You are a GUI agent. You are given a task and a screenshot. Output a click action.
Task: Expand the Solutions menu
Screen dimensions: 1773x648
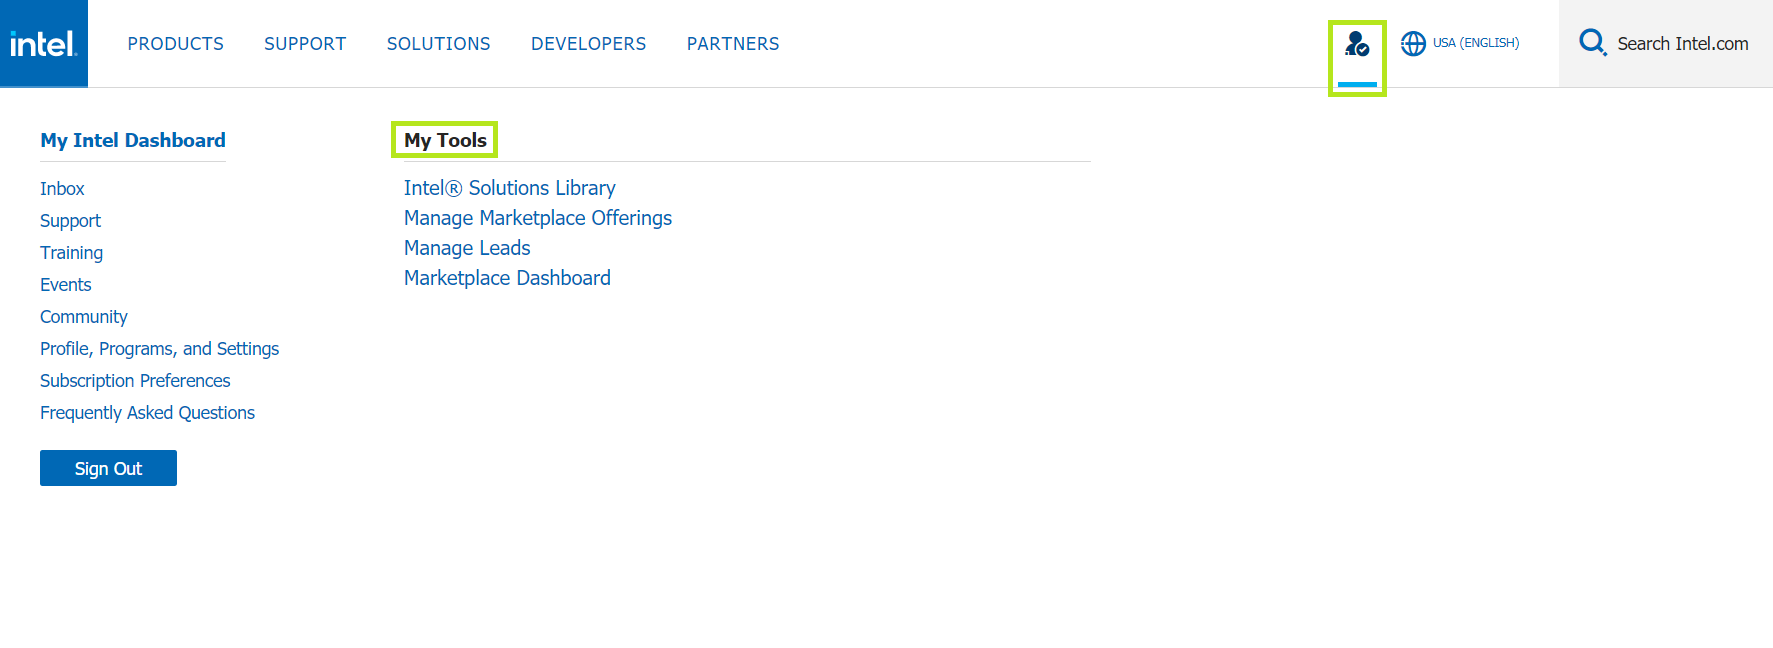pos(439,44)
